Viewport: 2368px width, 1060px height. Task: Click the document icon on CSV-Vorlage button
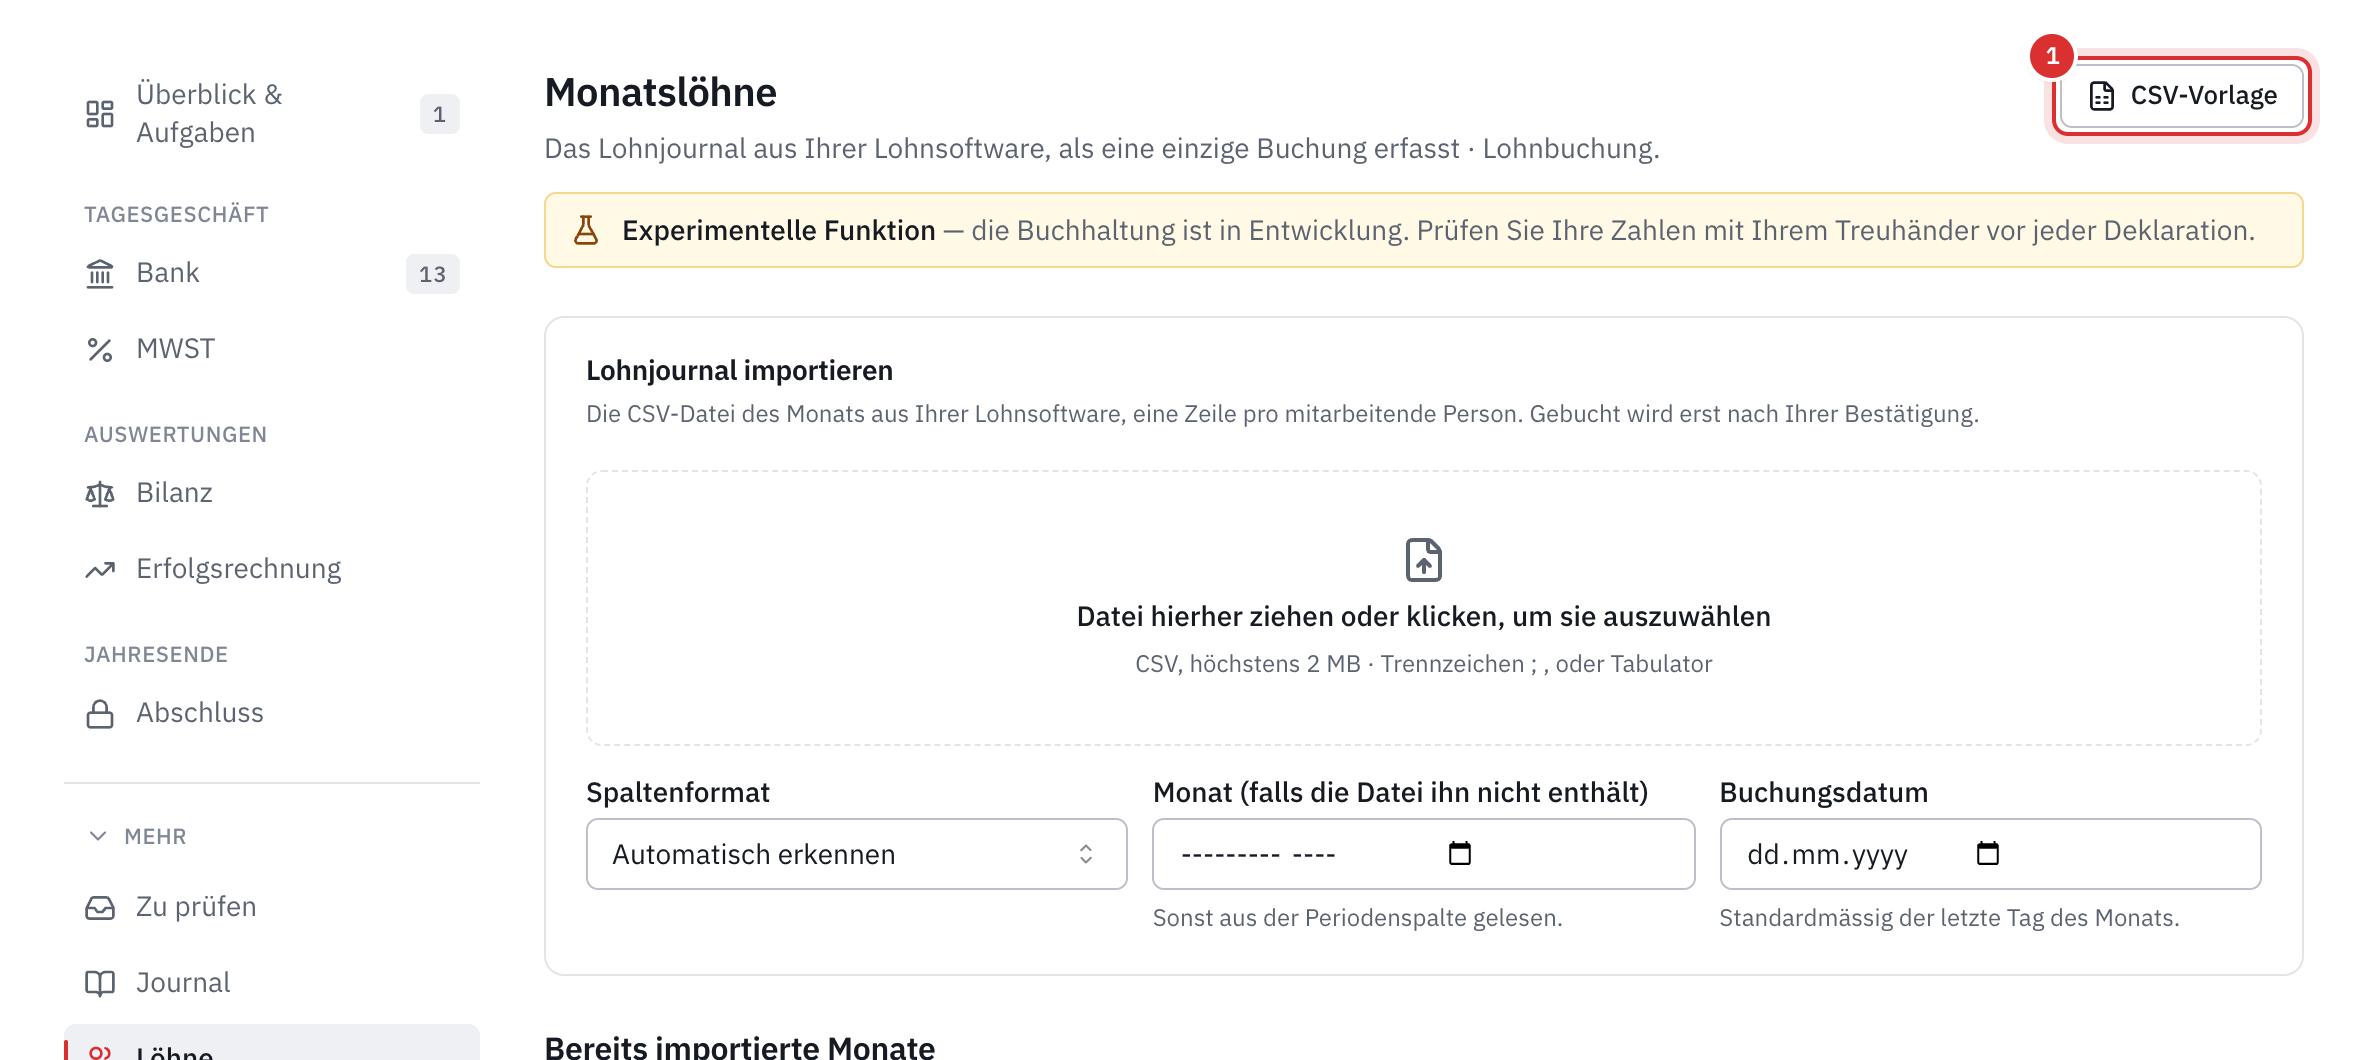coord(2102,96)
